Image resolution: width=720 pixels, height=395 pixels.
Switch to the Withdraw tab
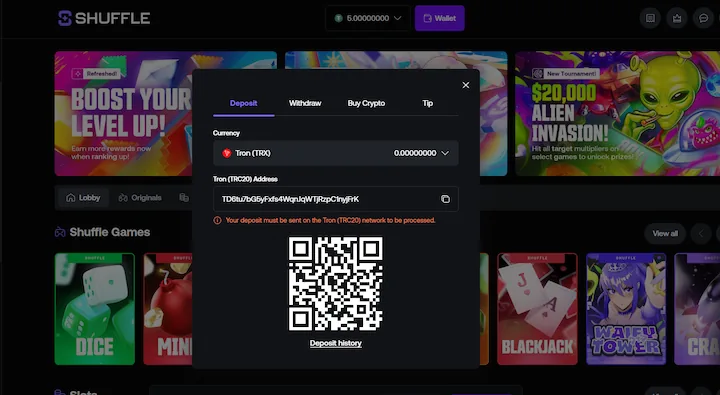[x=305, y=103]
